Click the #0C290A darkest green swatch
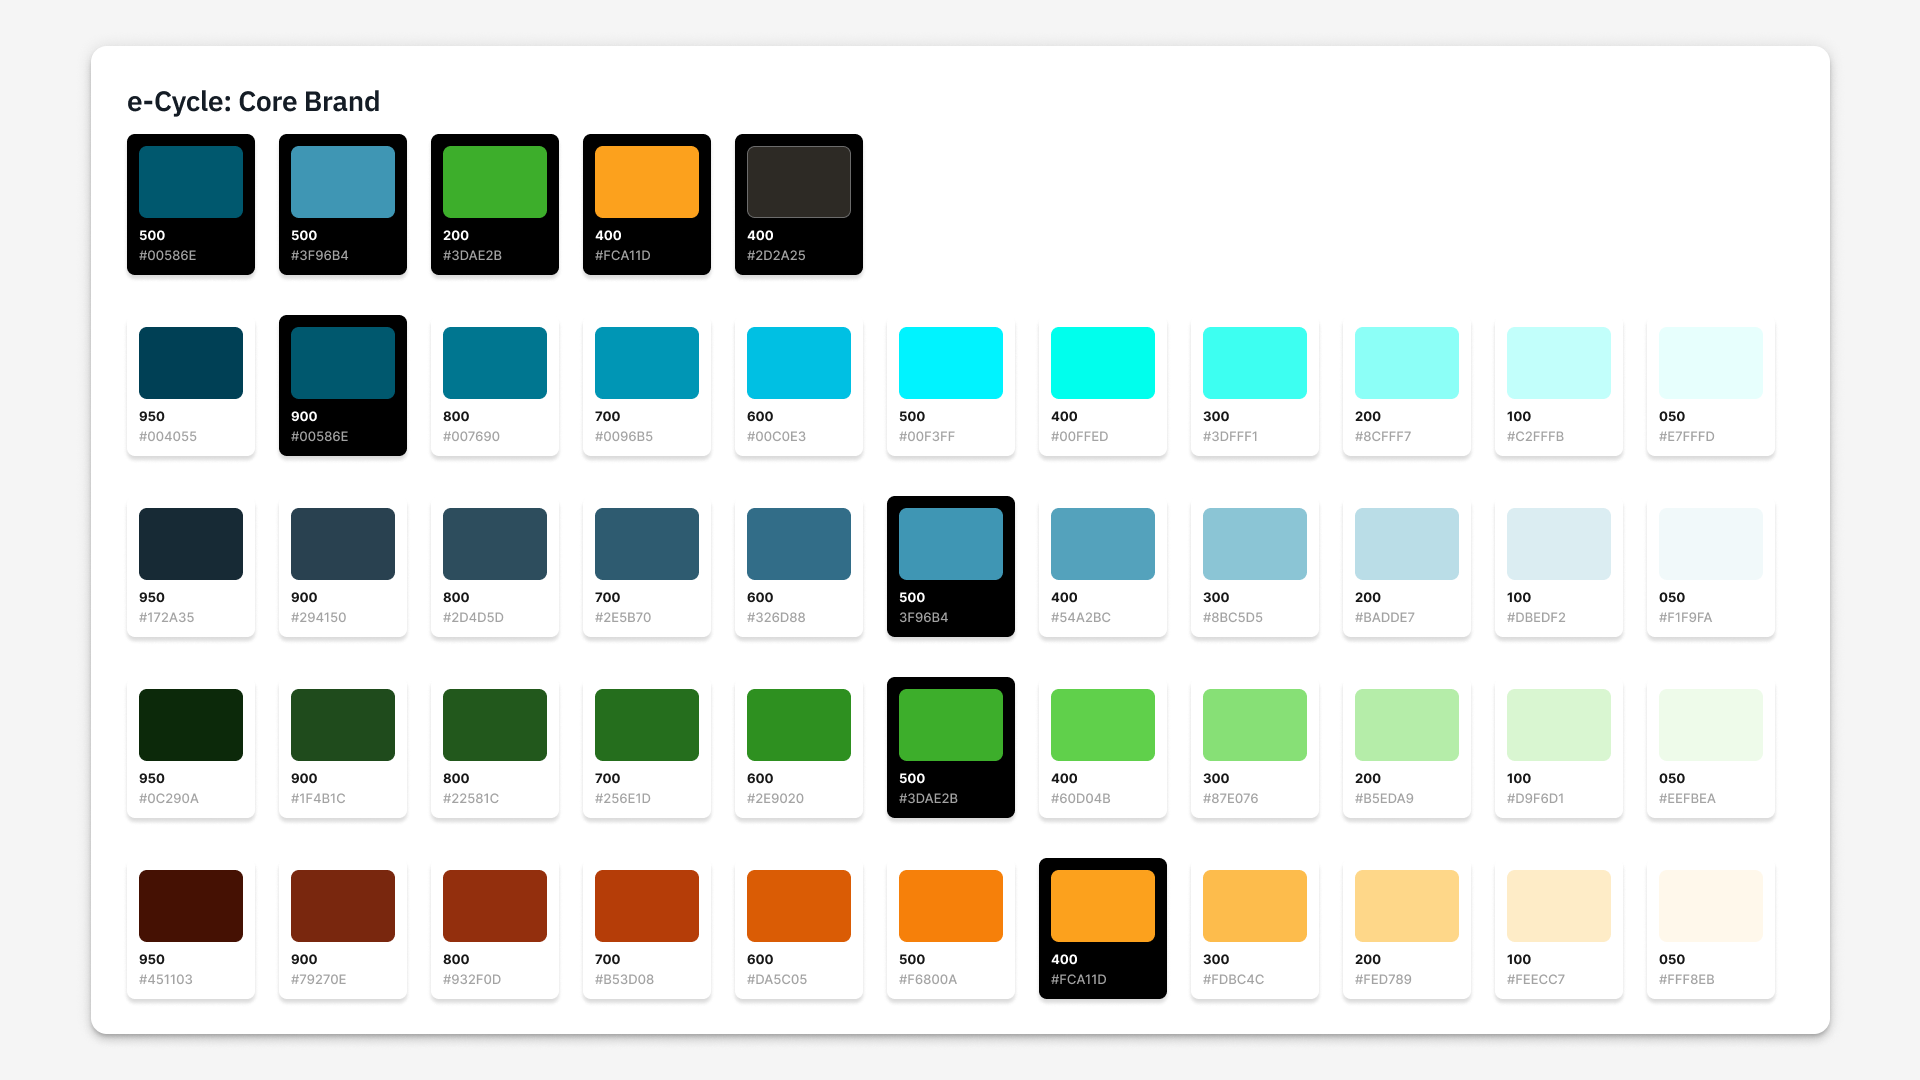 tap(191, 725)
